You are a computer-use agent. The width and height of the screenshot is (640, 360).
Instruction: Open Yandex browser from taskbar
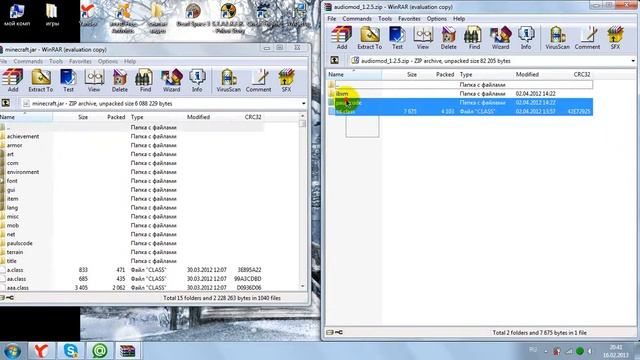pos(41,351)
